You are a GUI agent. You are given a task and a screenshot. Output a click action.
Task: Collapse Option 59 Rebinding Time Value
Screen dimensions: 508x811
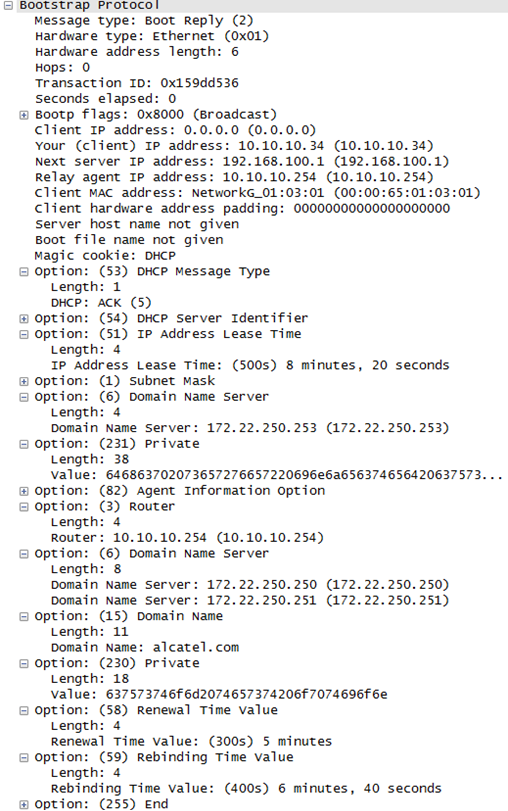(x=24, y=758)
